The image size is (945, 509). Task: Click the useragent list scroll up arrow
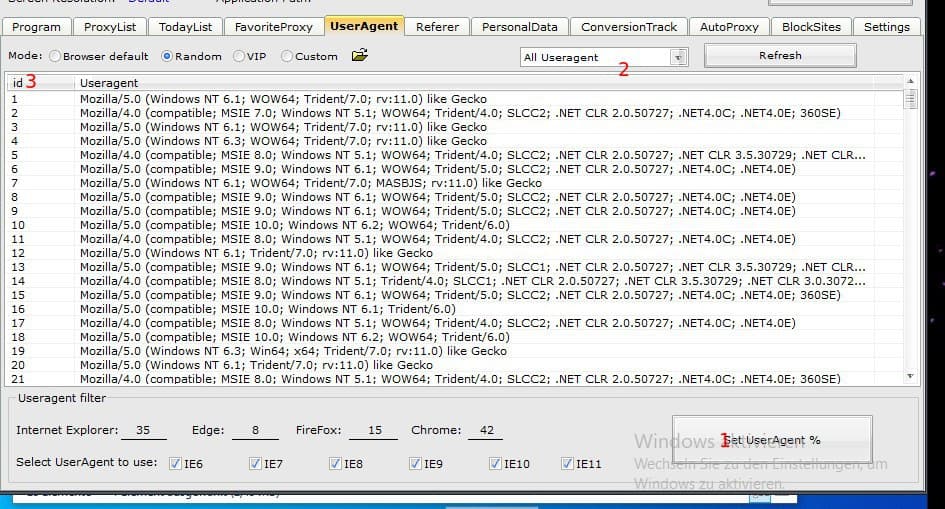pos(910,81)
